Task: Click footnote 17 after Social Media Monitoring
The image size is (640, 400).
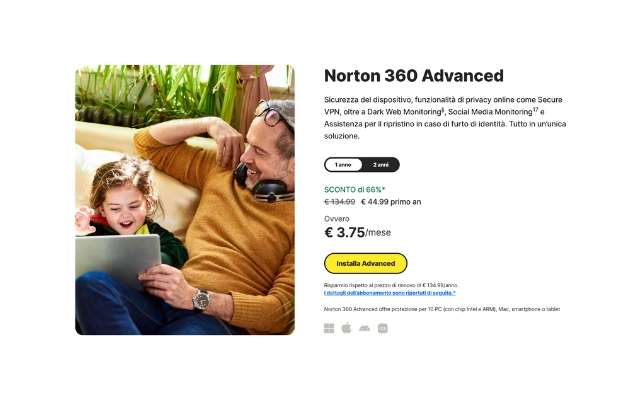Action: 536,109
